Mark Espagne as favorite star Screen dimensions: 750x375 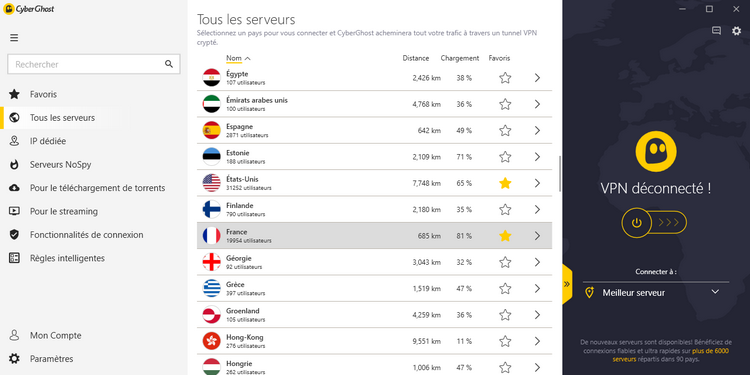pyautogui.click(x=505, y=131)
